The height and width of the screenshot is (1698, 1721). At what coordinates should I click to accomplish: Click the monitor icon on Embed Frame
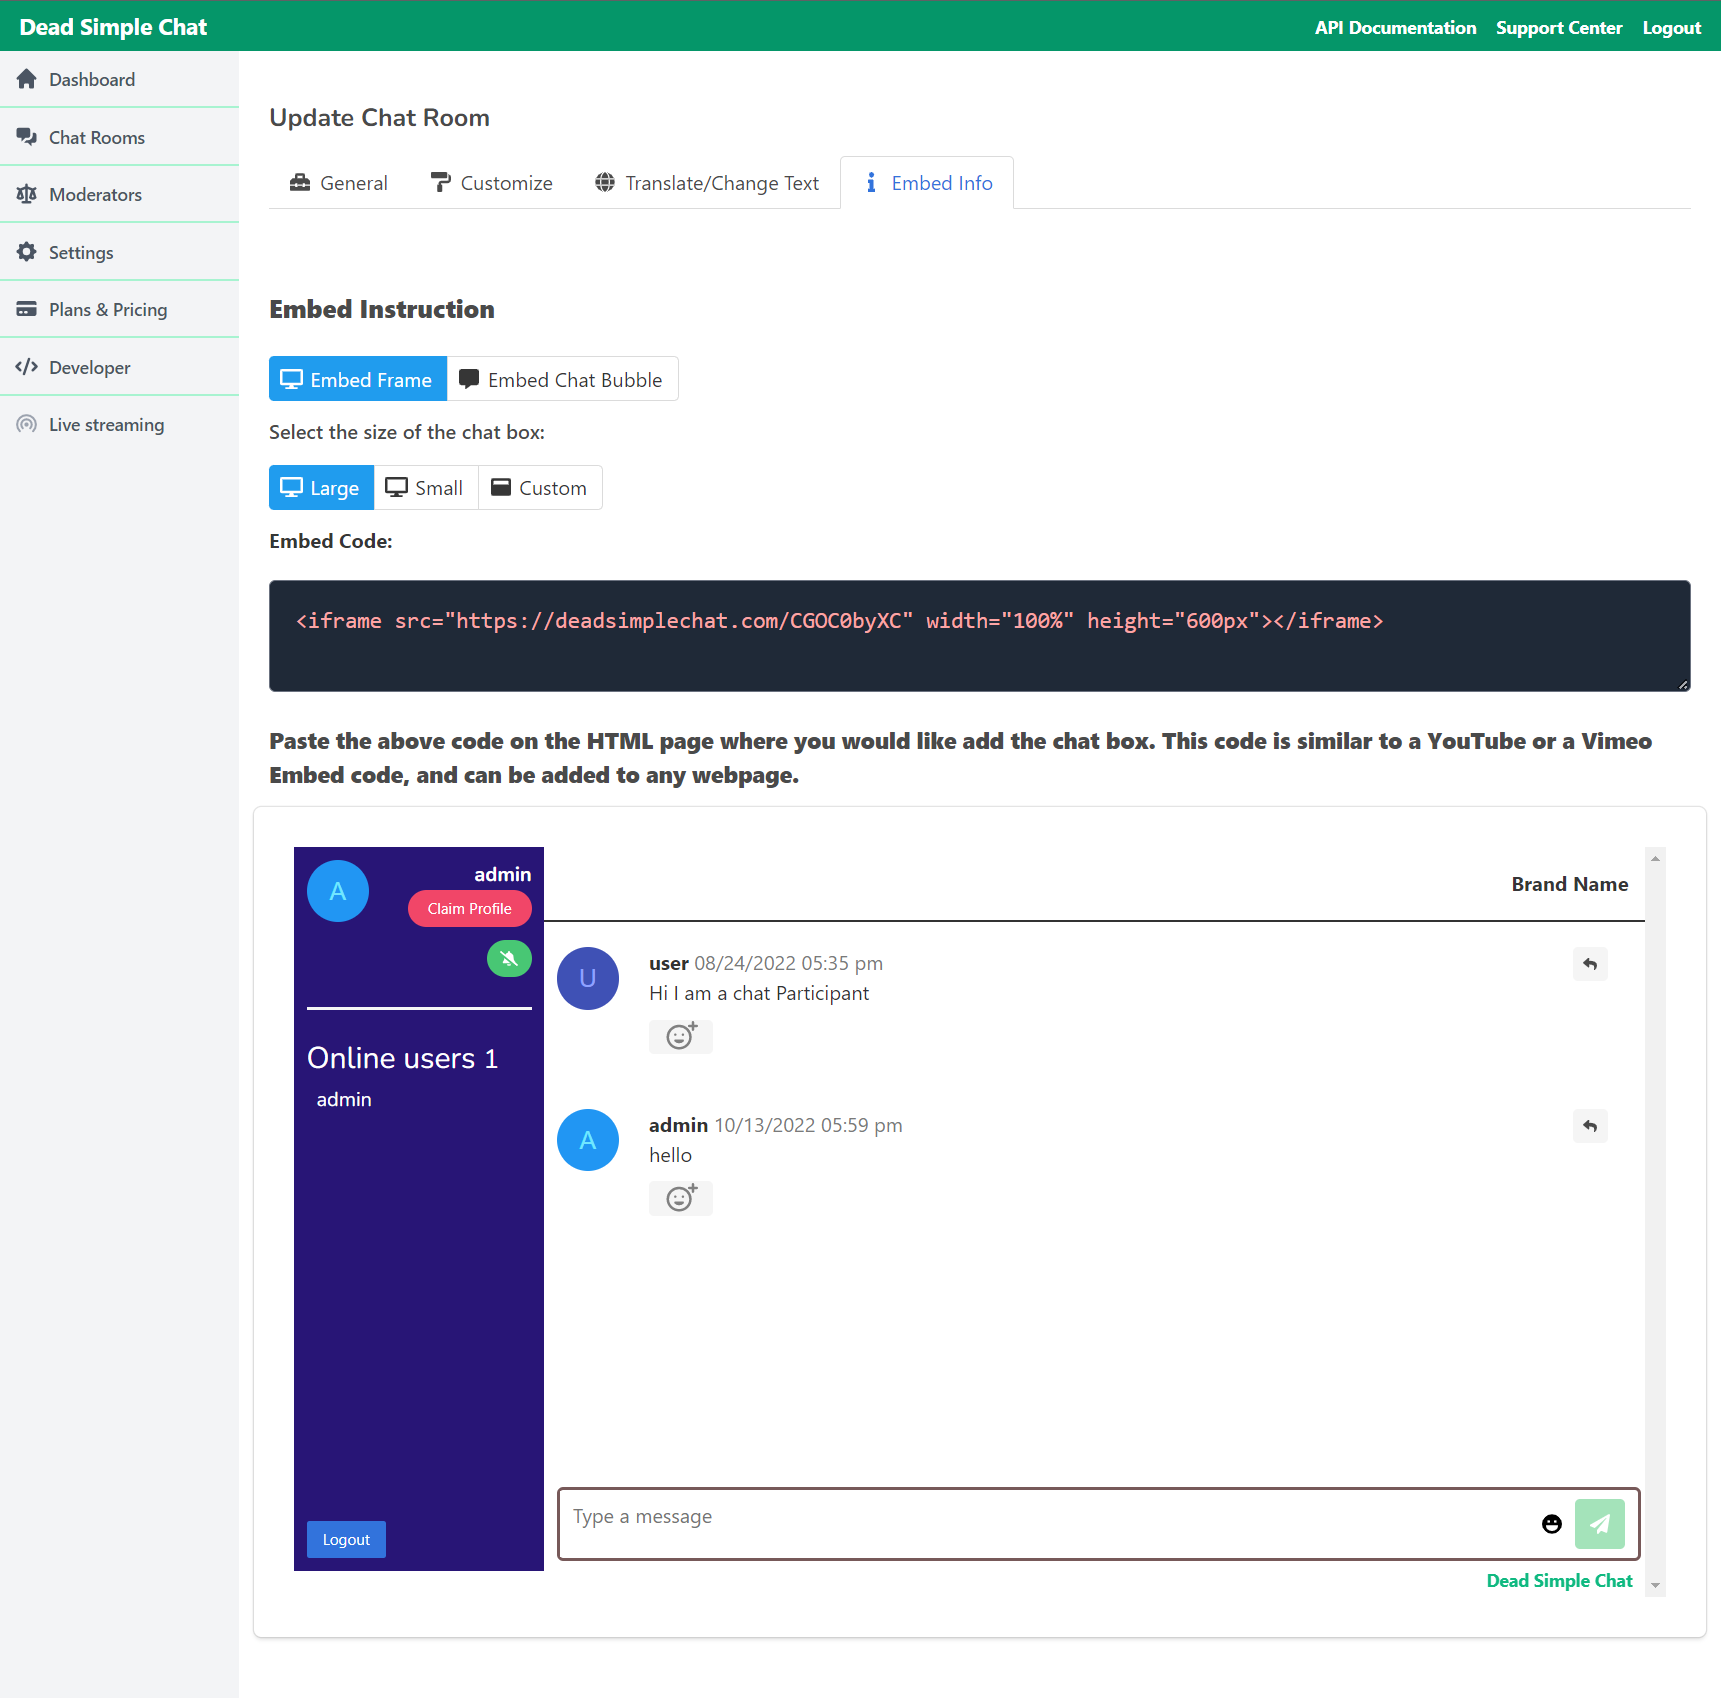[291, 380]
